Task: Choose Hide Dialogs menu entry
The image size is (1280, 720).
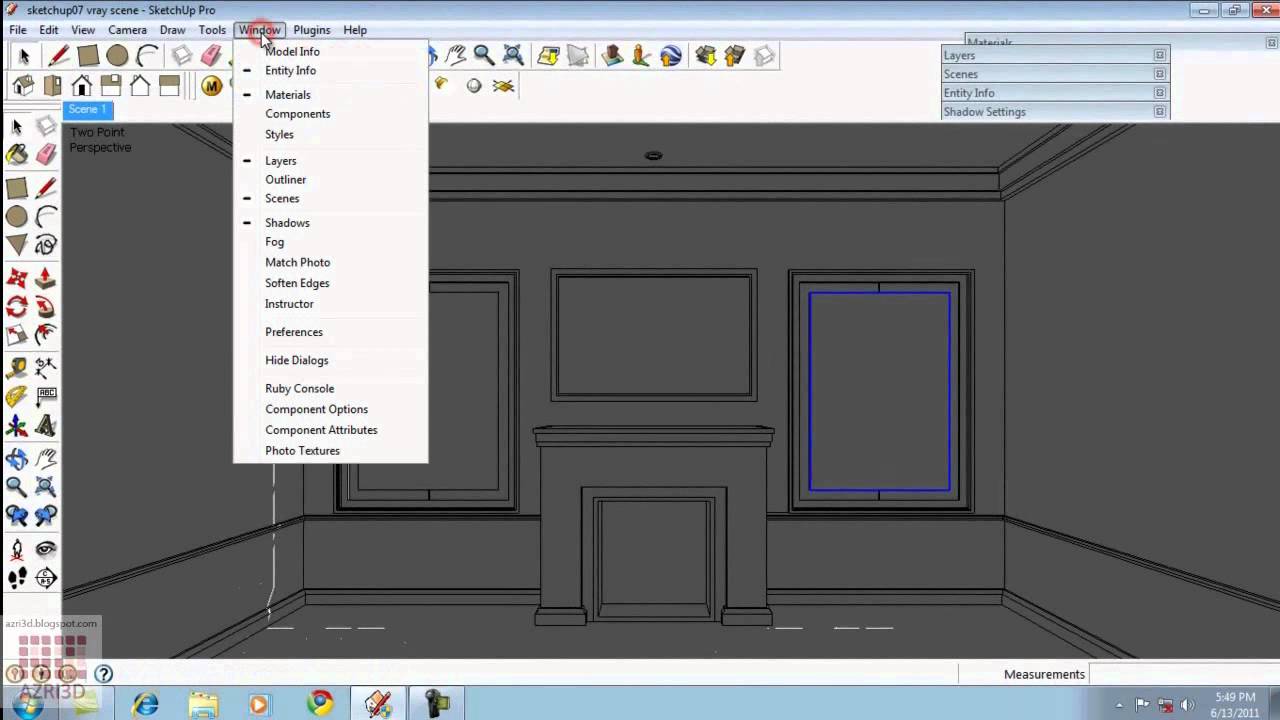Action: pyautogui.click(x=331, y=361)
